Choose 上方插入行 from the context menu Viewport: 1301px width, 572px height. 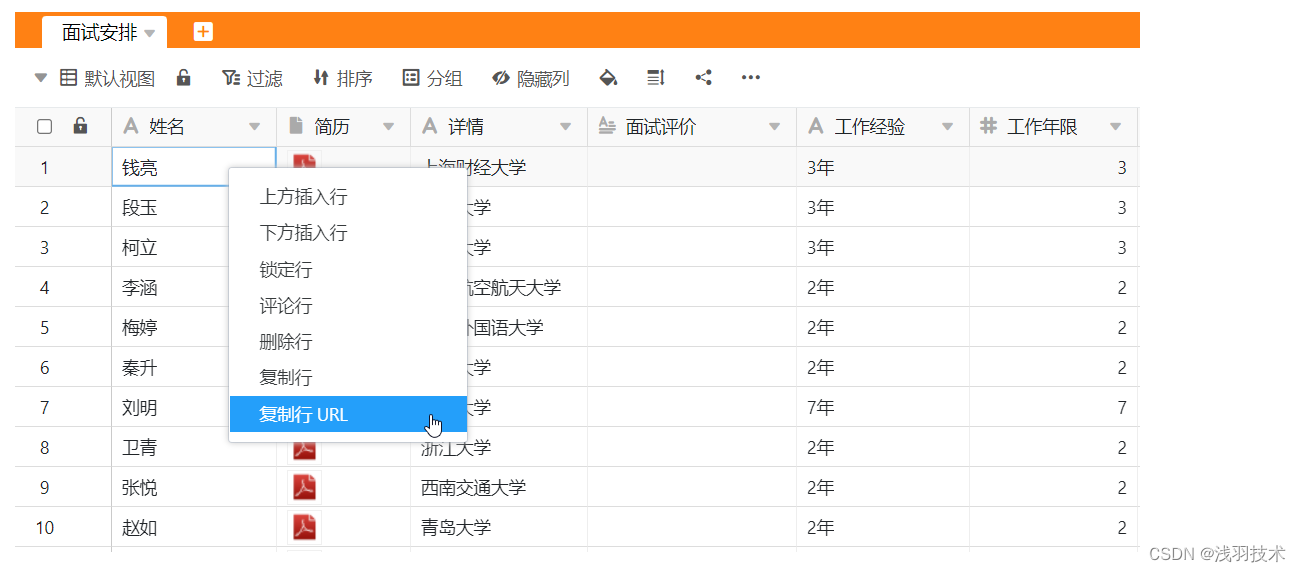click(348, 197)
